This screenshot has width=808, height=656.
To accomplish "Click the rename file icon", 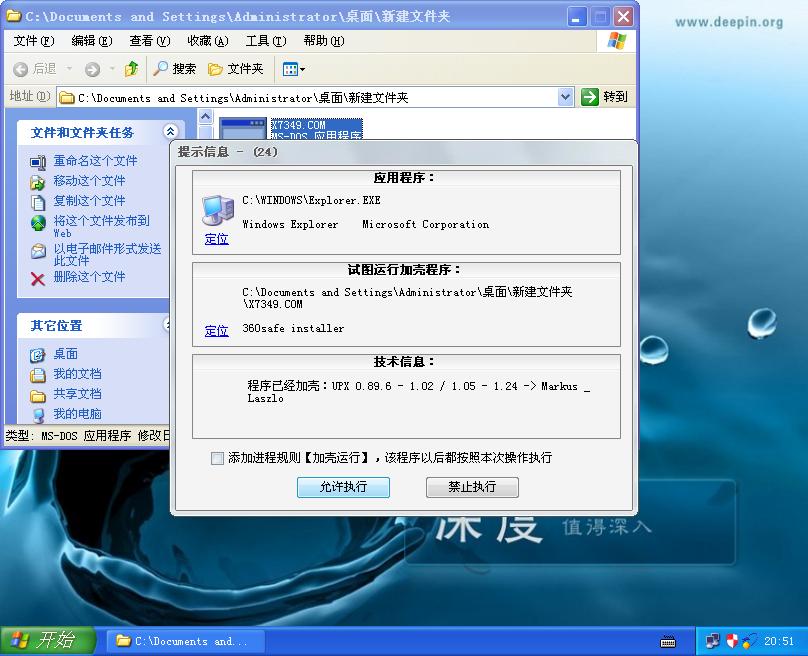I will pyautogui.click(x=38, y=162).
